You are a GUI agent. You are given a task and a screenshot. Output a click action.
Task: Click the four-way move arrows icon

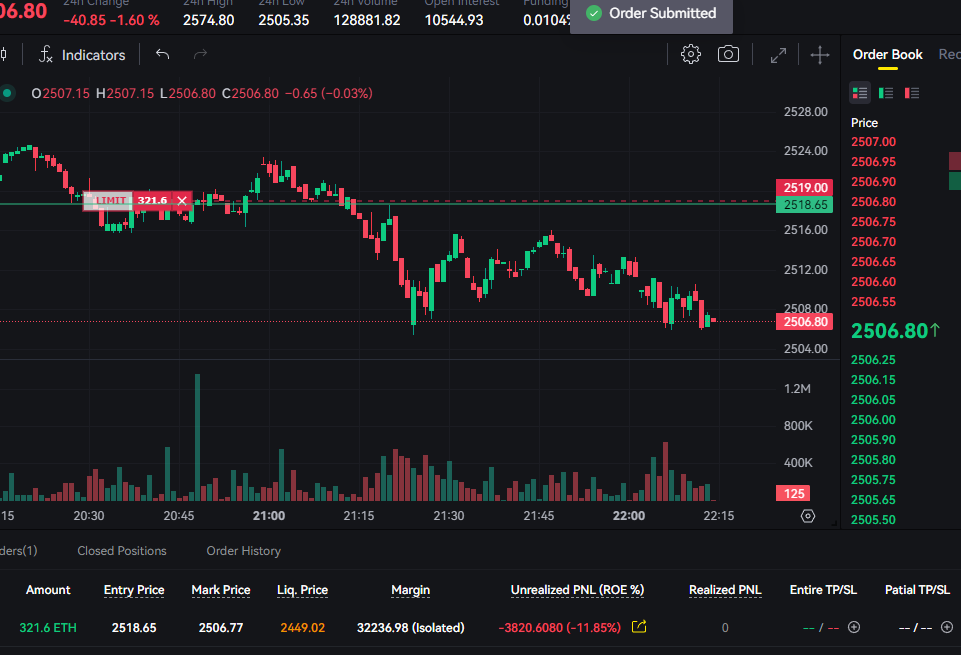pyautogui.click(x=820, y=56)
